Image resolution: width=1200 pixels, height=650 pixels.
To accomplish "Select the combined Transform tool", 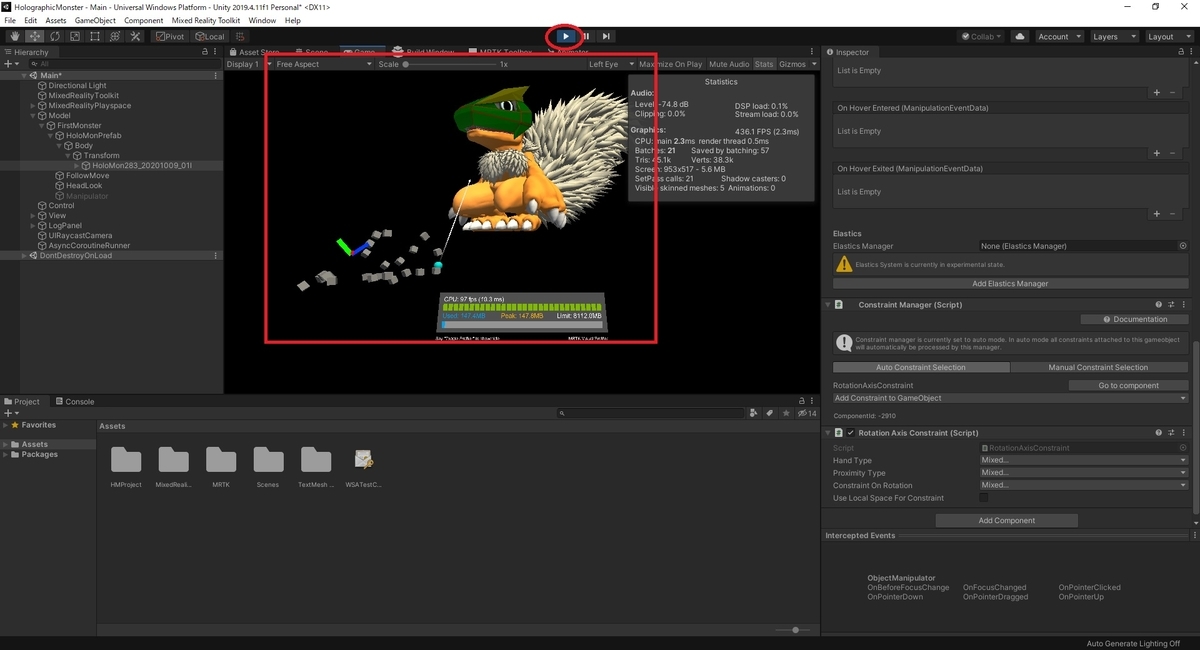I will tap(114, 36).
